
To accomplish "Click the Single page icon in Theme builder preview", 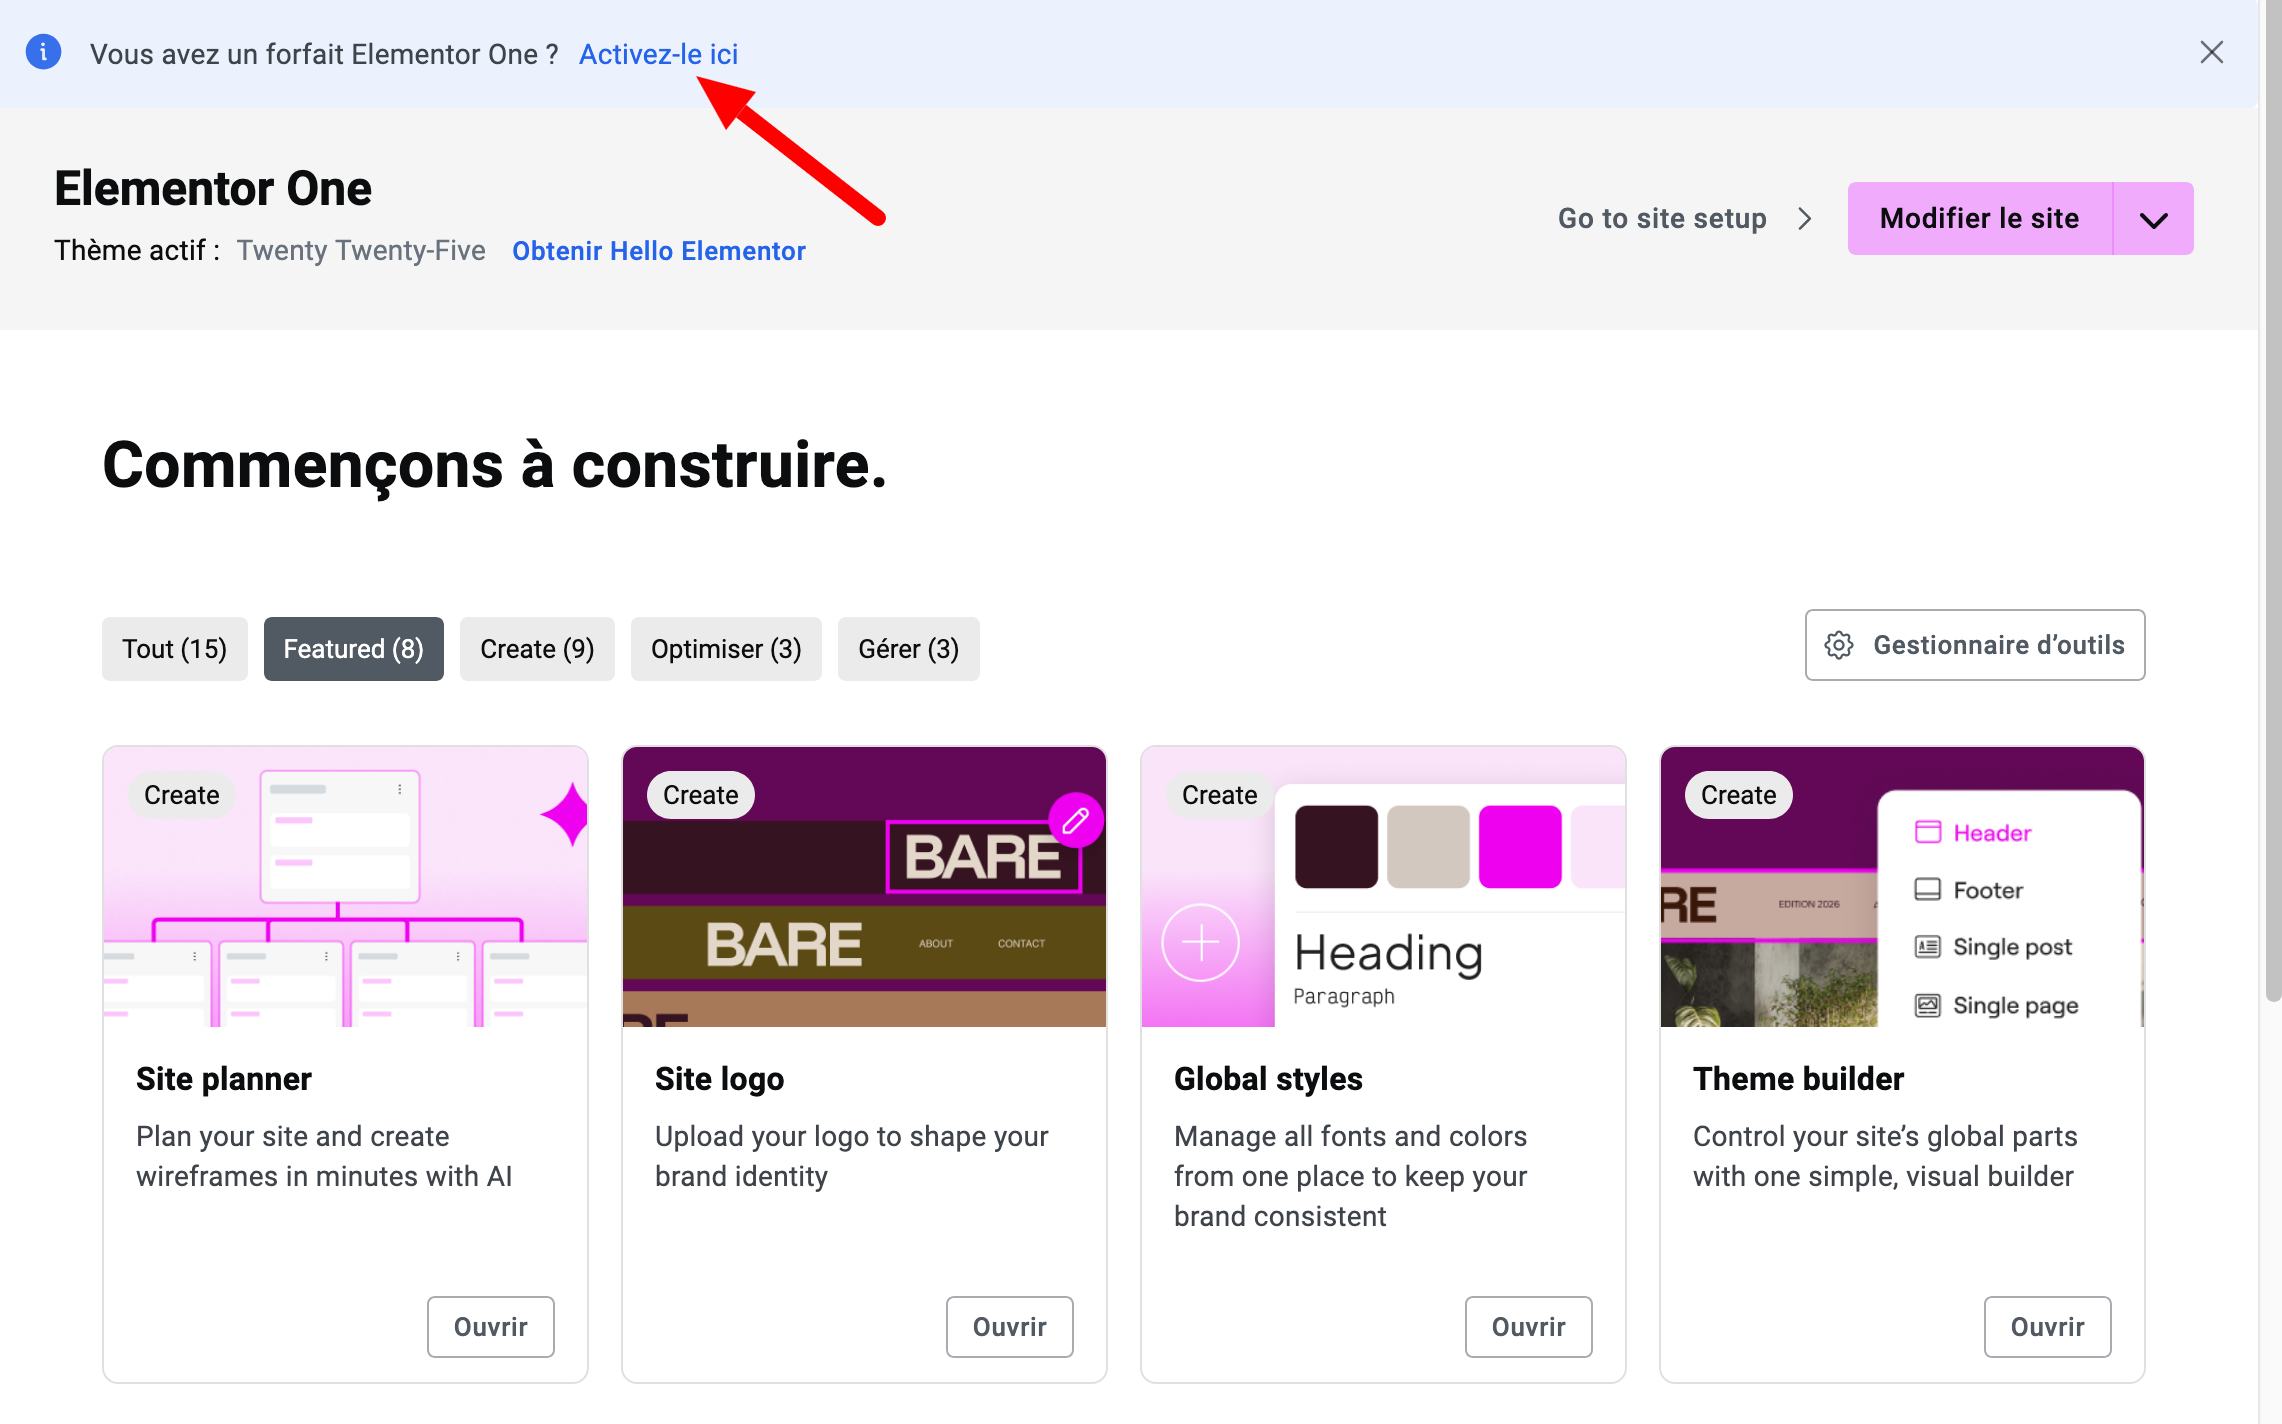I will pyautogui.click(x=1927, y=1005).
